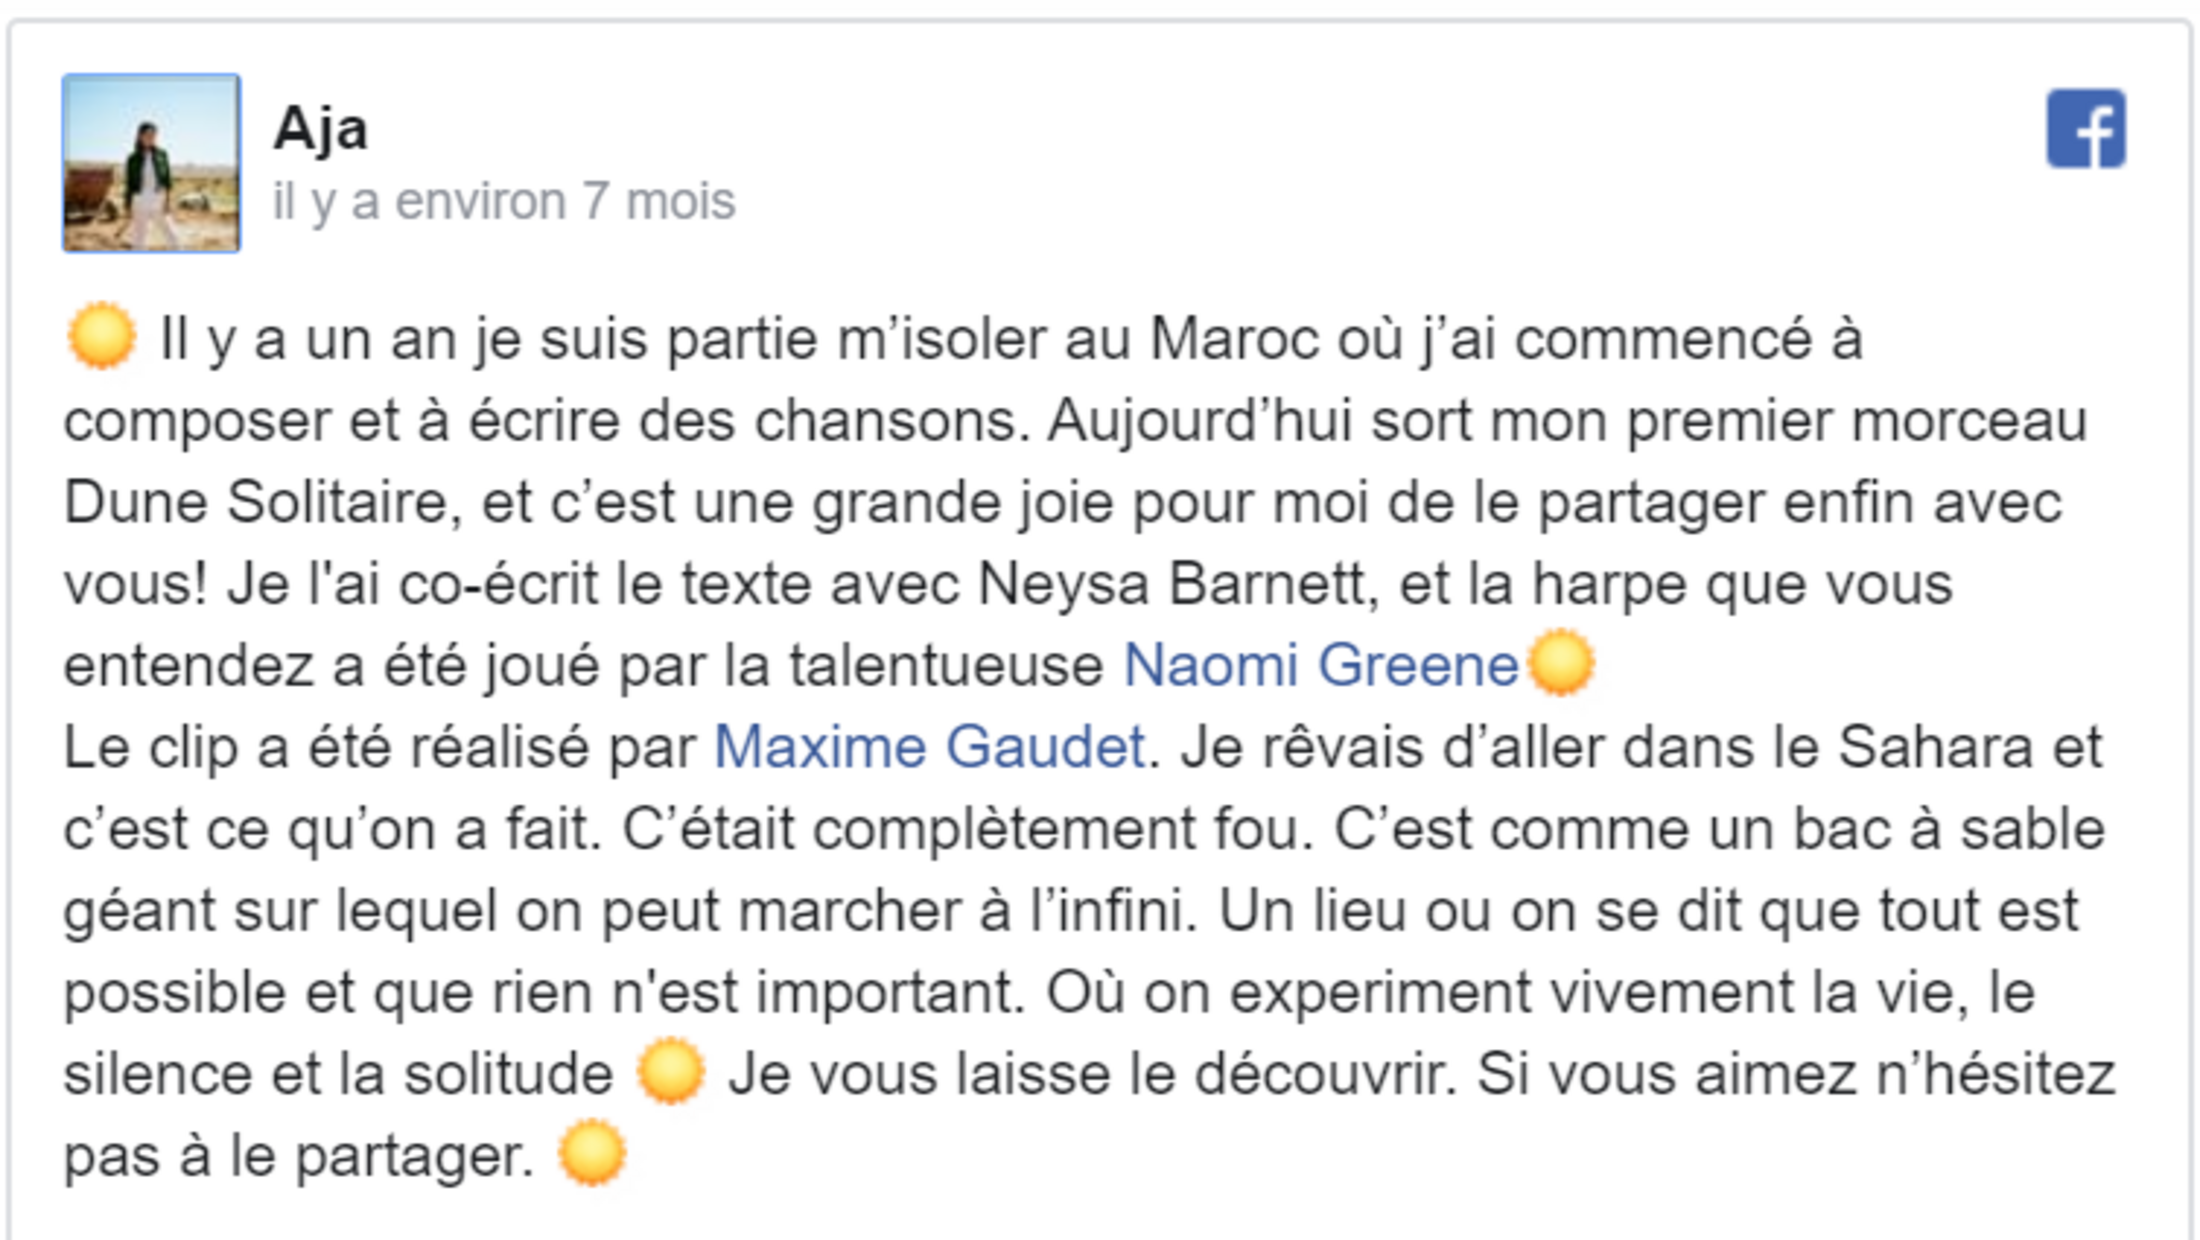Open Aja's profile picture thumbnail

click(151, 163)
